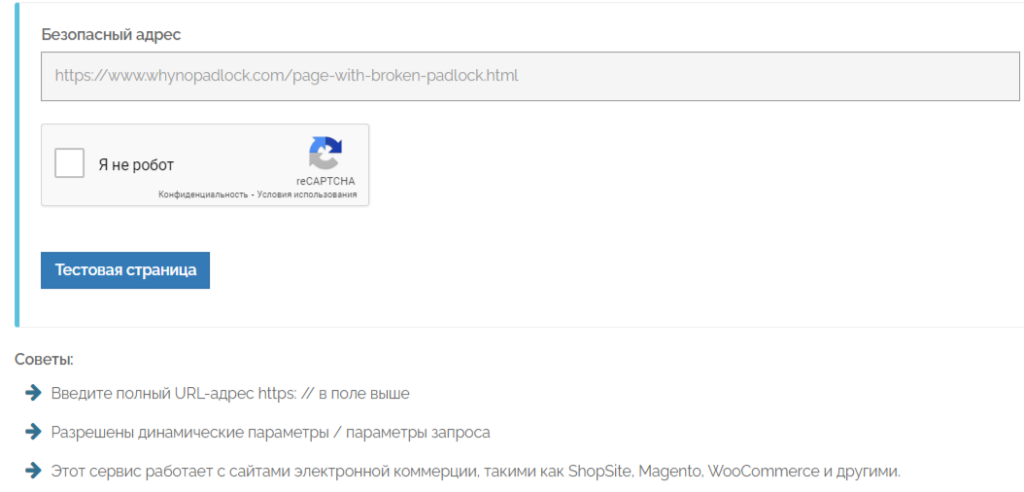Screen dimensions: 1024x492
Task: Click the Я не робот label text
Action: 136,165
